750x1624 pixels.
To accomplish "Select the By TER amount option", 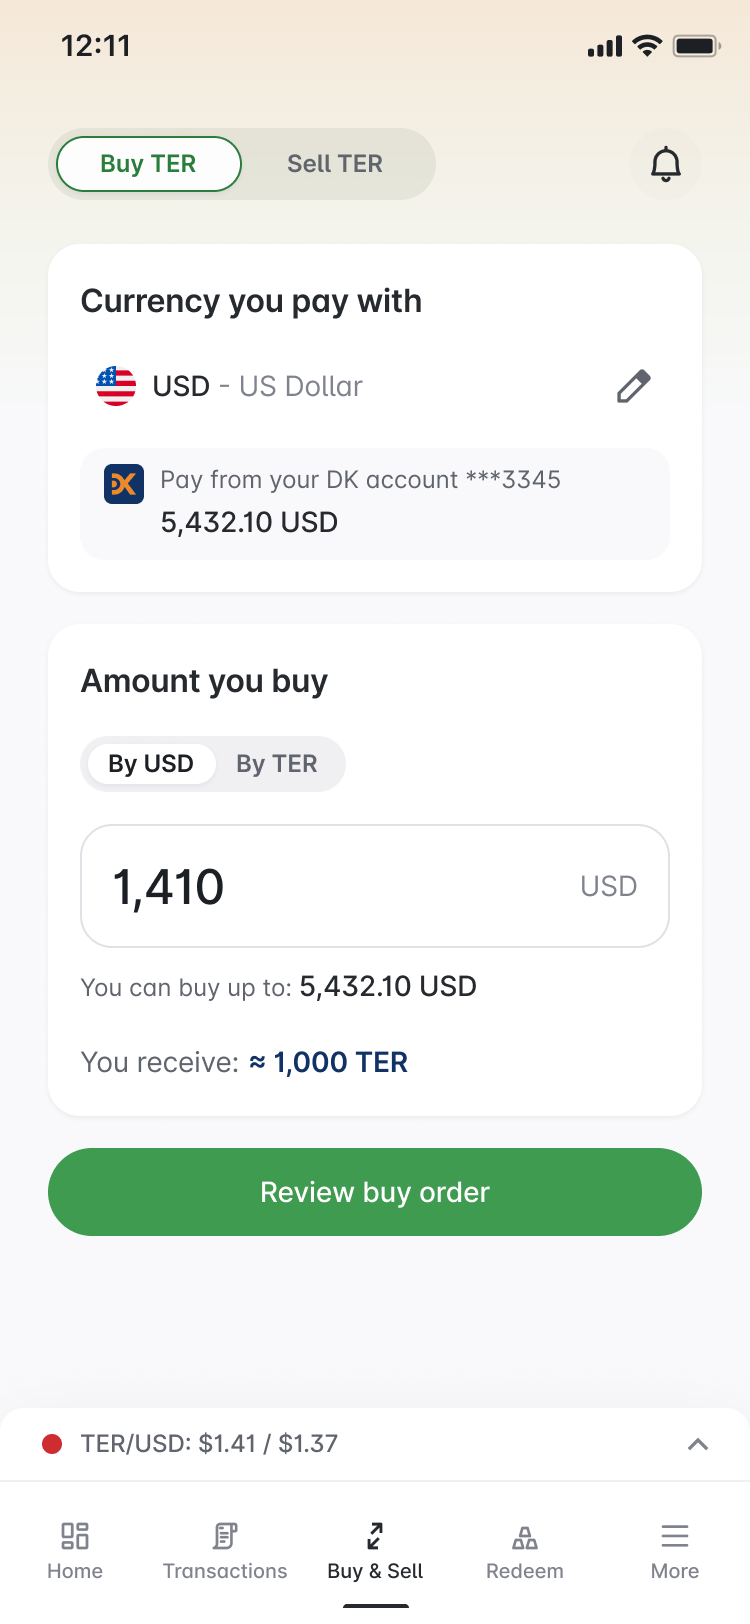I will 277,763.
